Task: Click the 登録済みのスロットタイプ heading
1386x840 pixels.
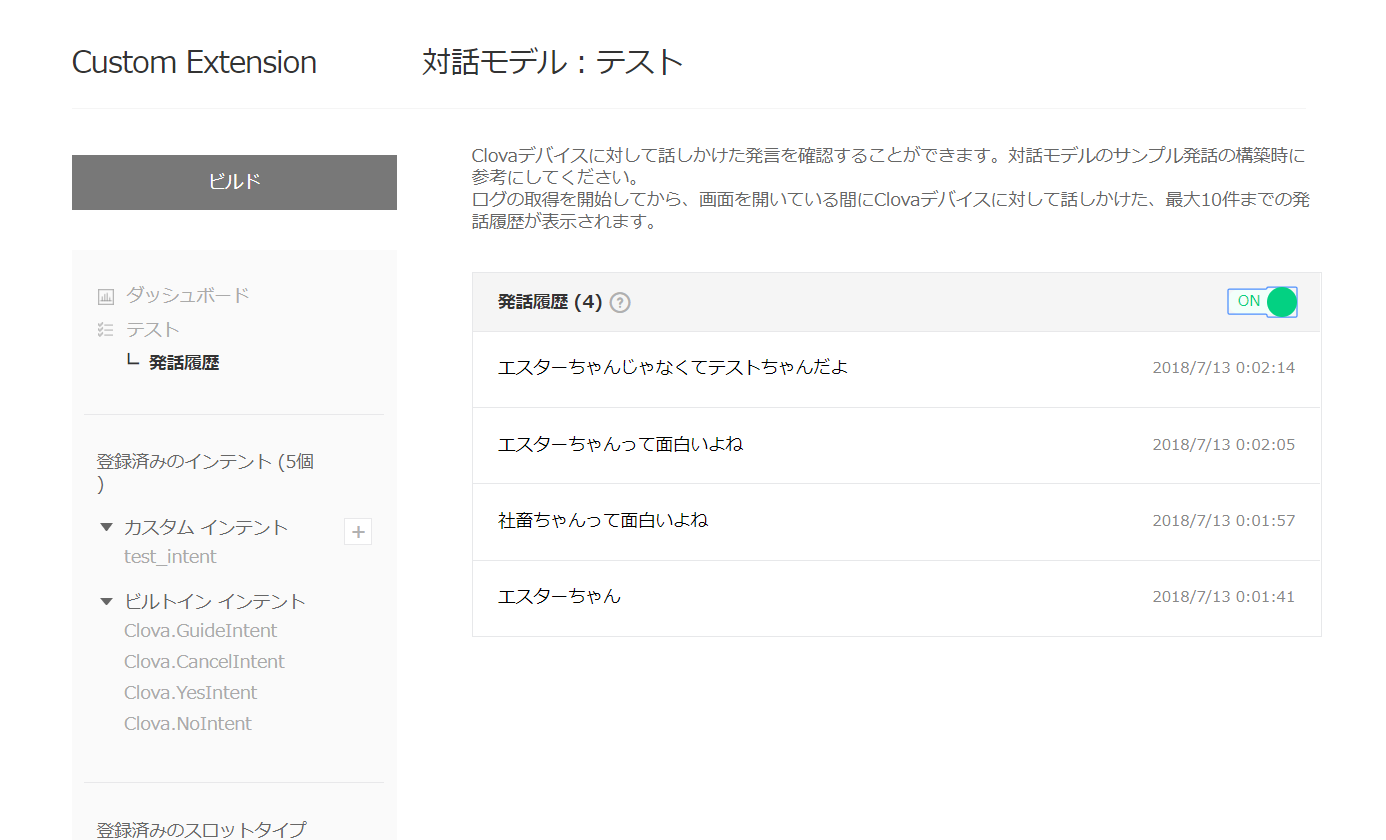Action: [x=201, y=829]
